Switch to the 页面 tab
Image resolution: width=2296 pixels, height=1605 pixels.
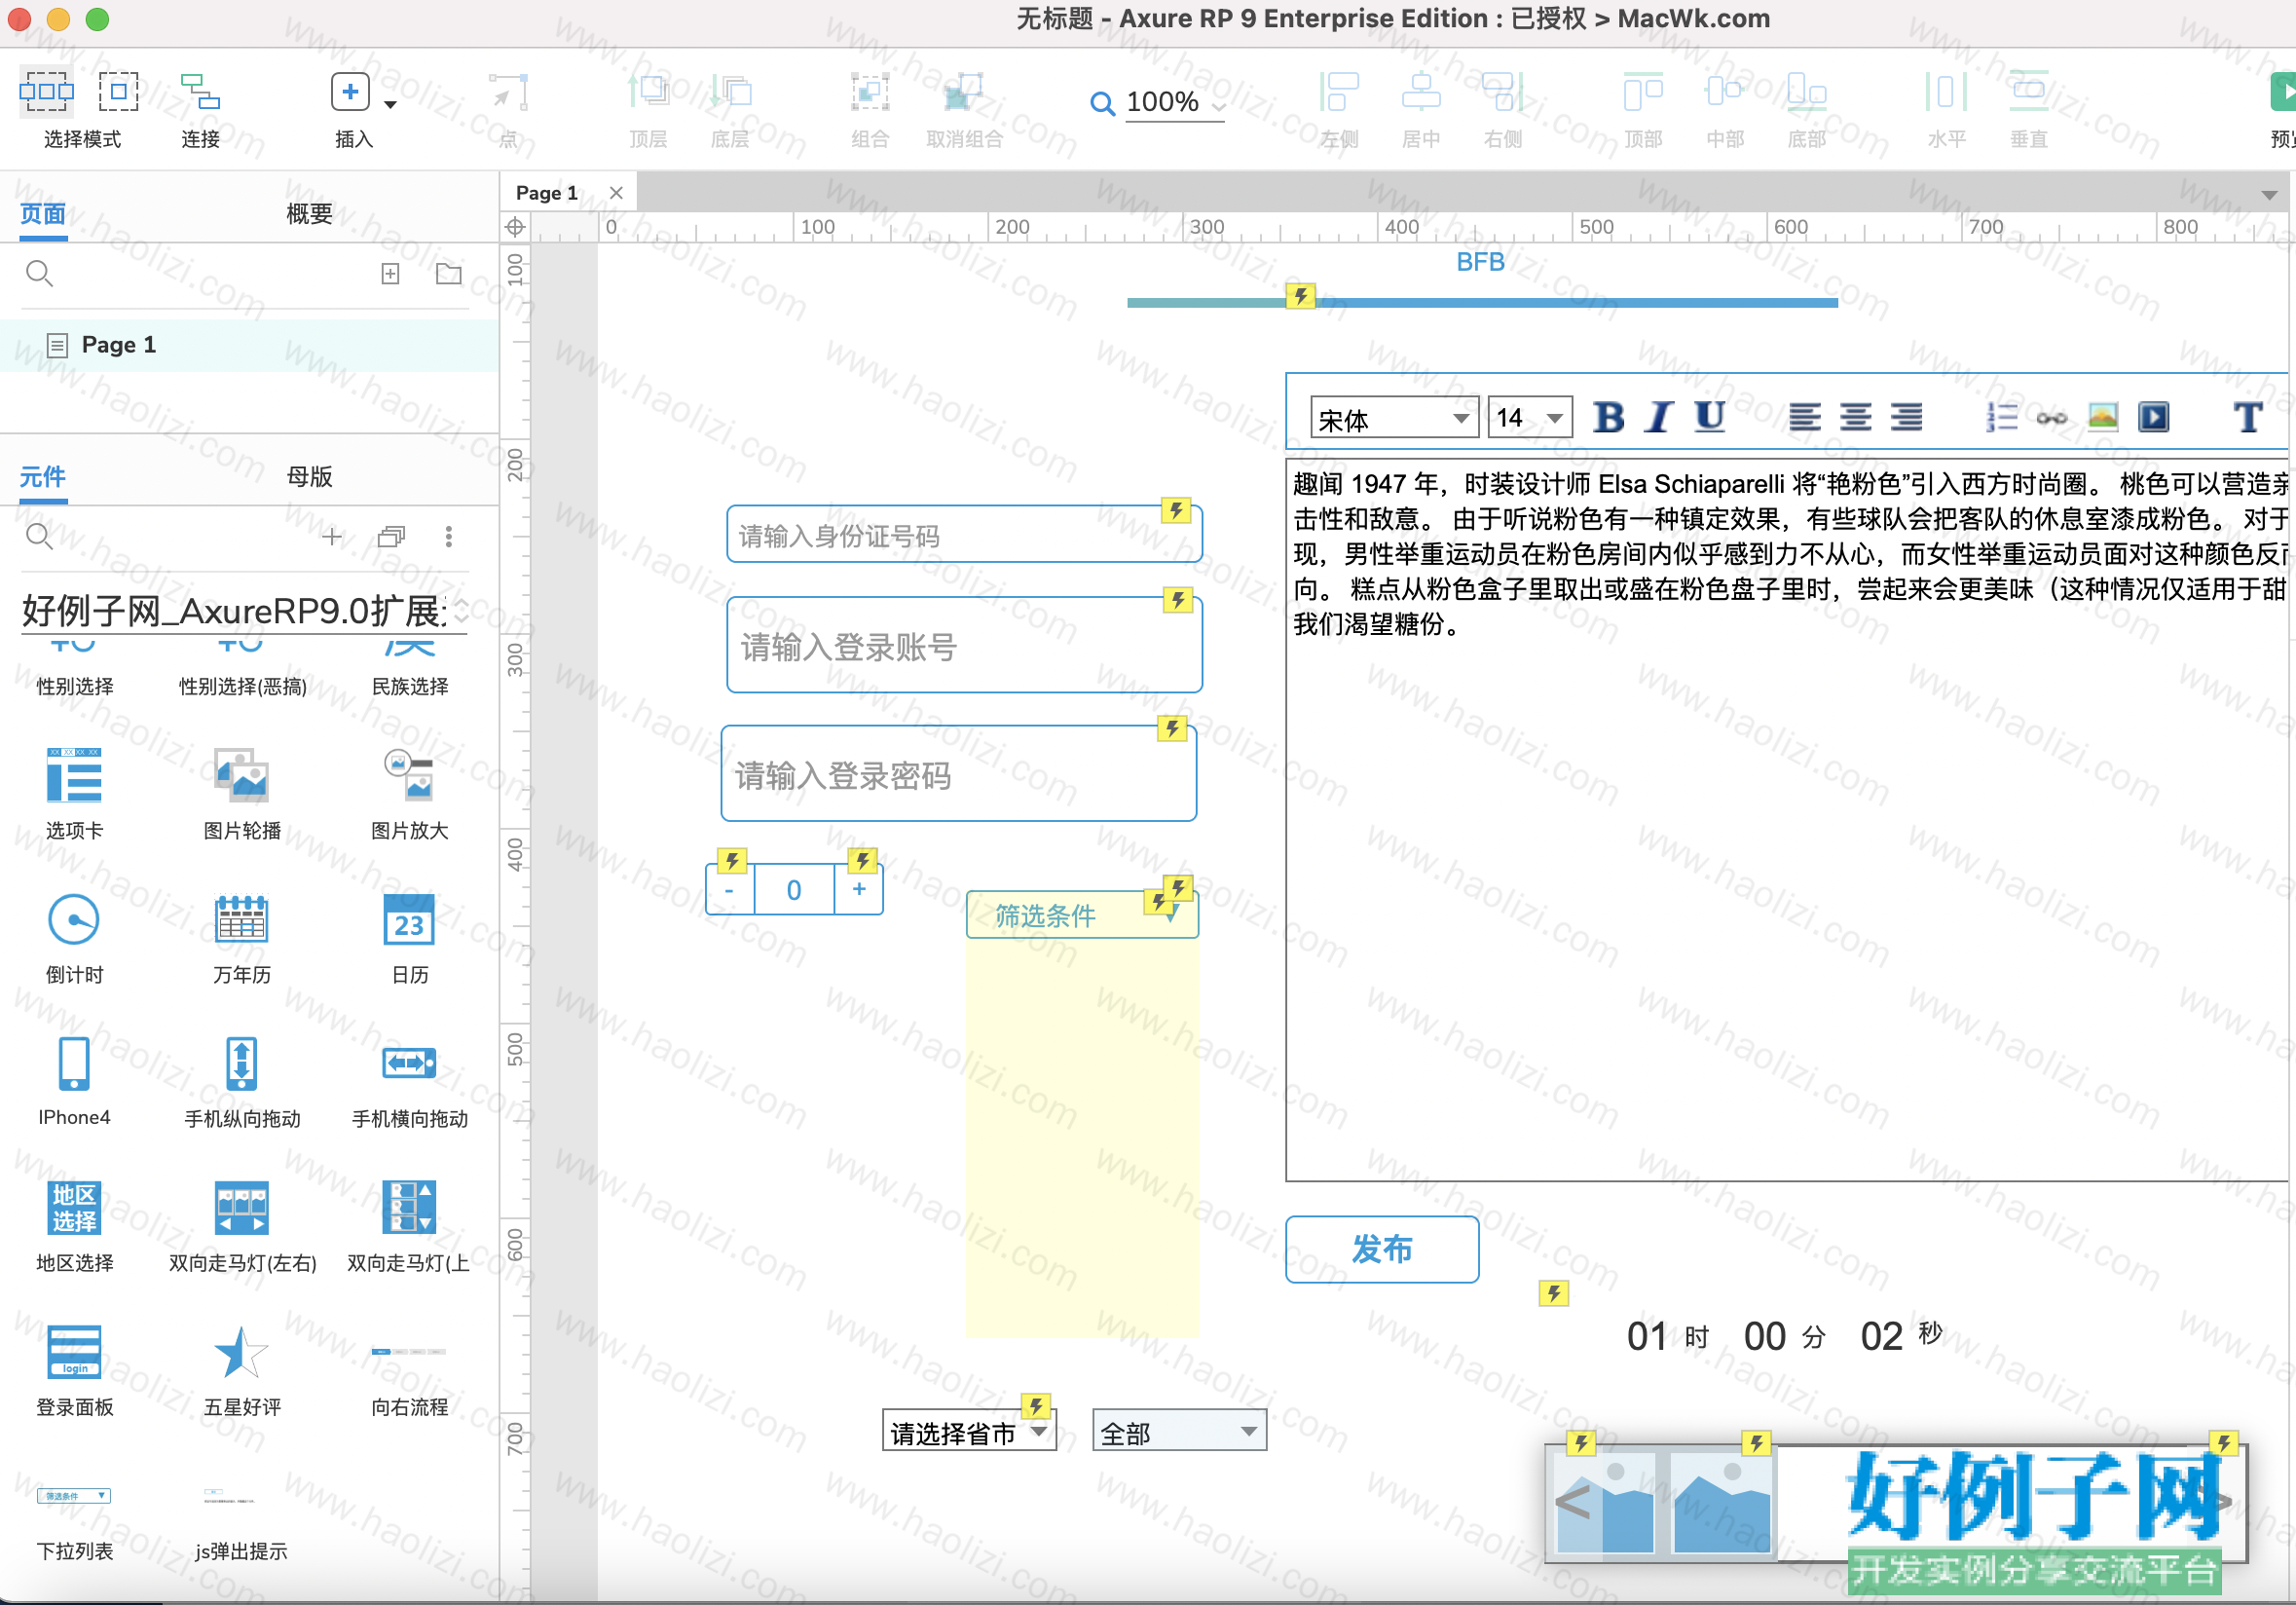click(43, 213)
